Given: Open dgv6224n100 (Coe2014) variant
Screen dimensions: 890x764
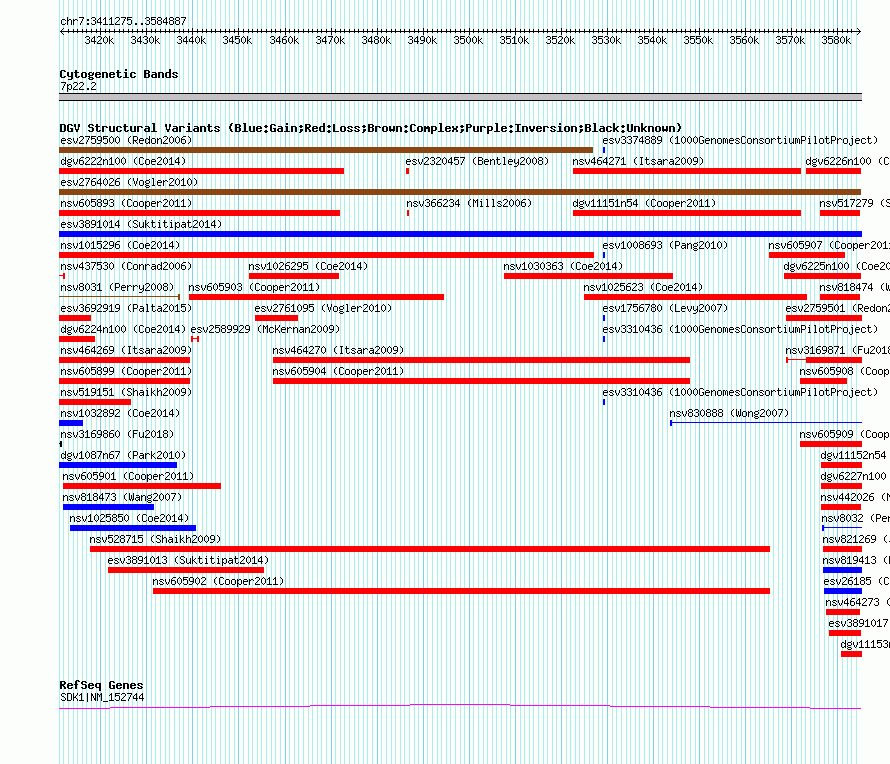Looking at the screenshot, I should click(x=123, y=329).
